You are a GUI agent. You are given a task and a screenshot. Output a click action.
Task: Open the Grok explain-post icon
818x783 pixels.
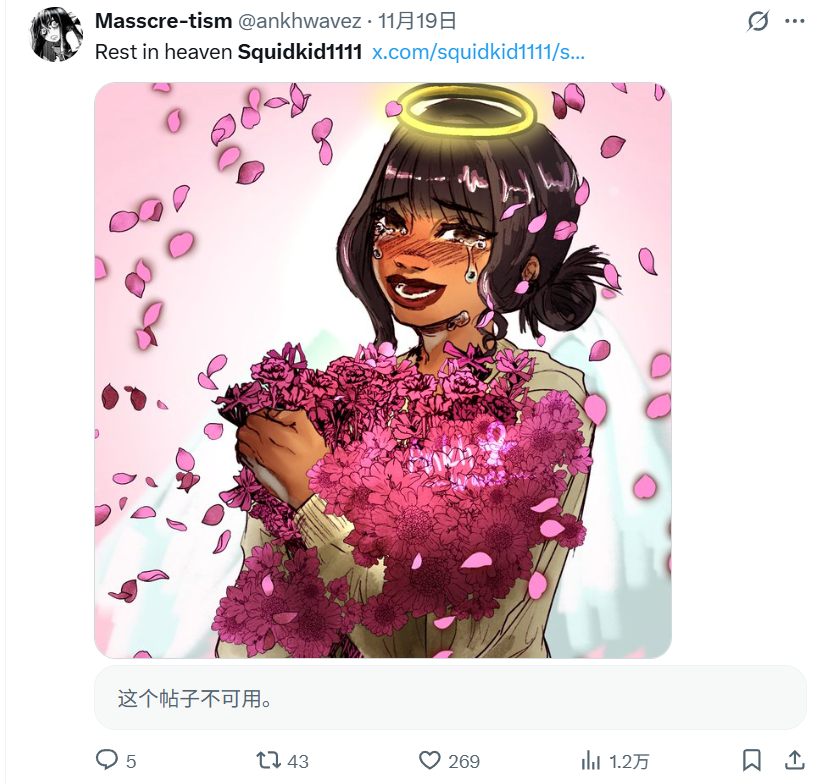[x=757, y=21]
